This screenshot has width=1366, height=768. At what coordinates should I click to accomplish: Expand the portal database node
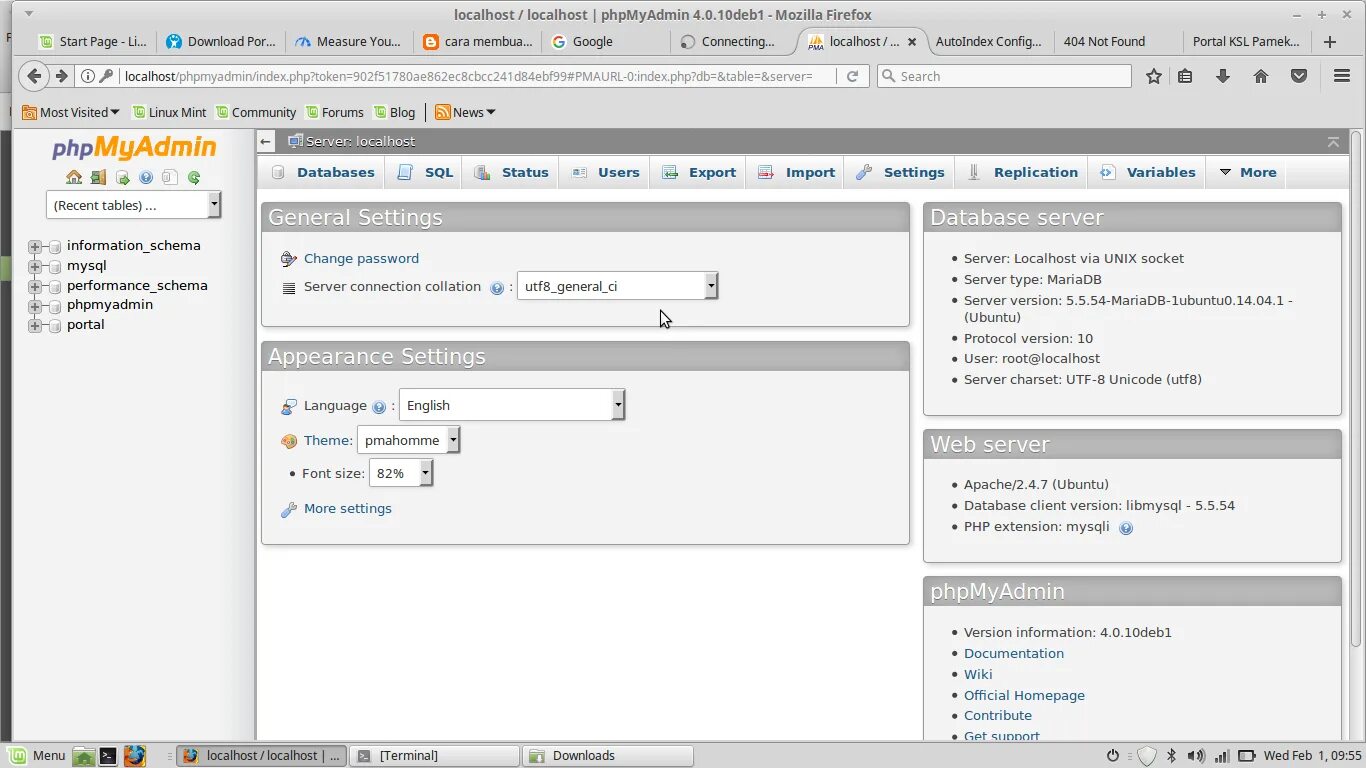[35, 325]
